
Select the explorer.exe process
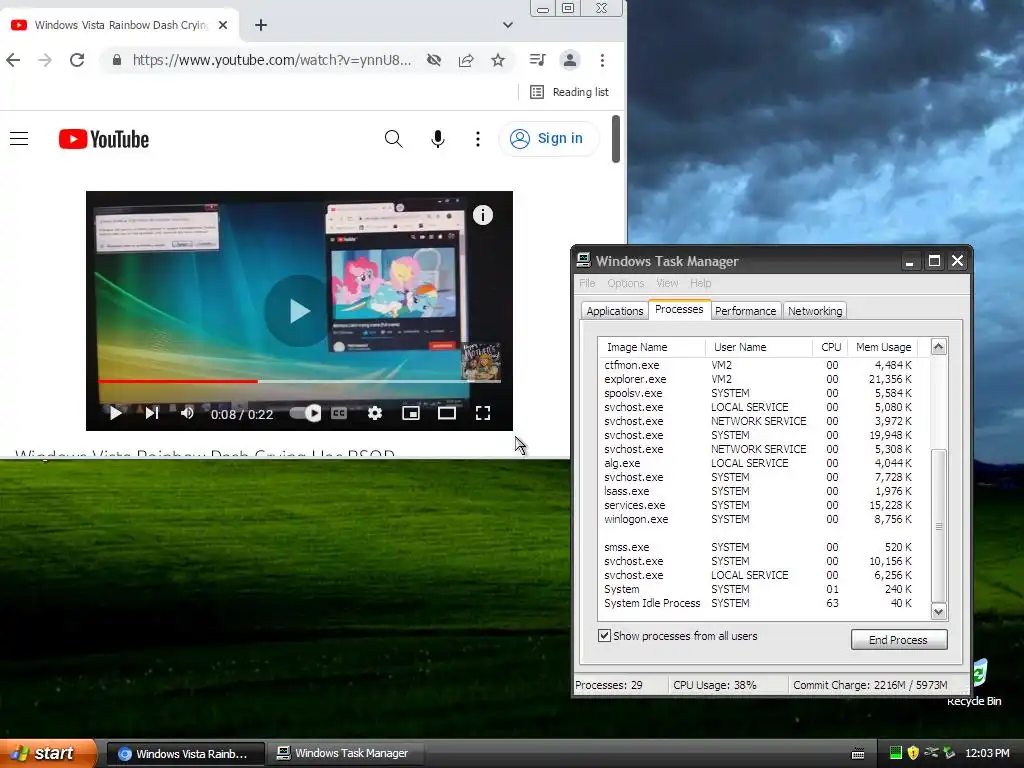coord(758,379)
